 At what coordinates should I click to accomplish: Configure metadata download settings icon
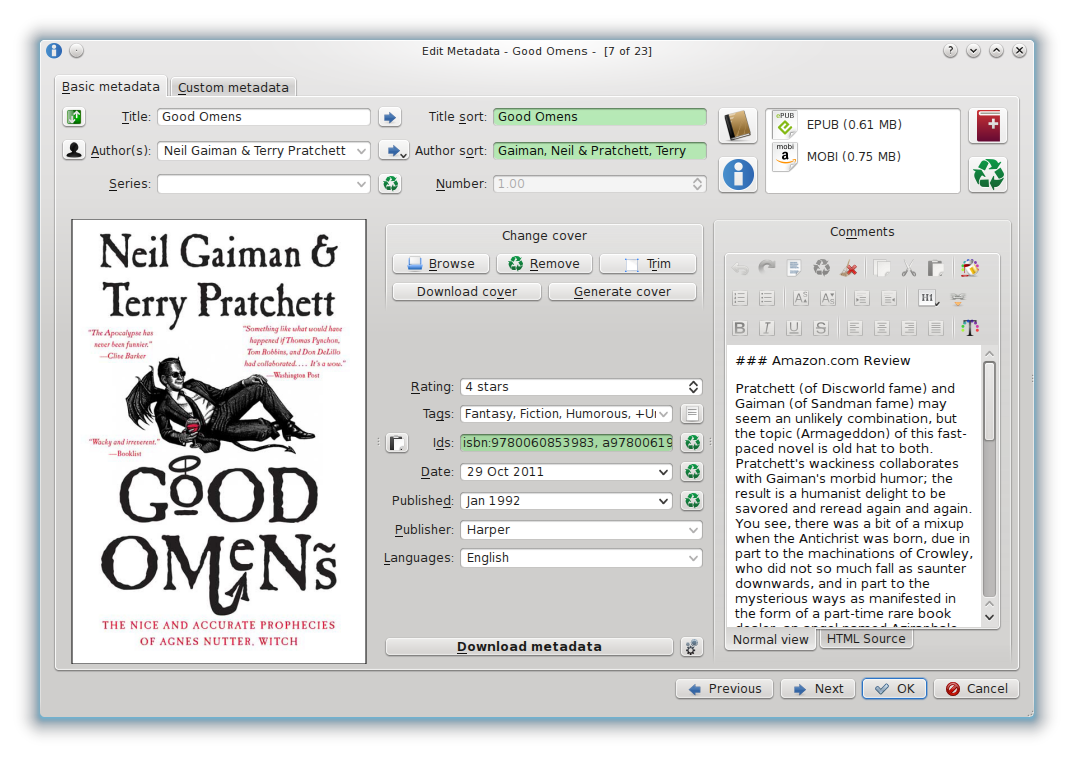[x=691, y=647]
